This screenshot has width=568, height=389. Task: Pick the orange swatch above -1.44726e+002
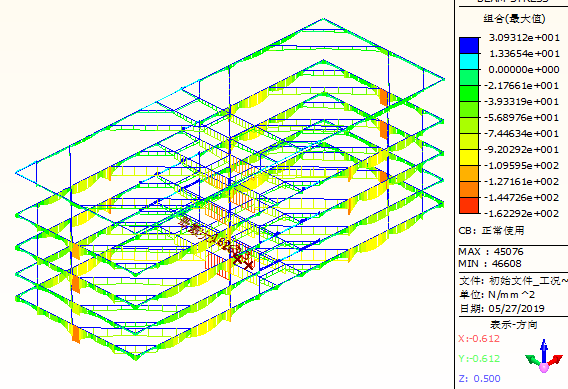pyautogui.click(x=469, y=189)
